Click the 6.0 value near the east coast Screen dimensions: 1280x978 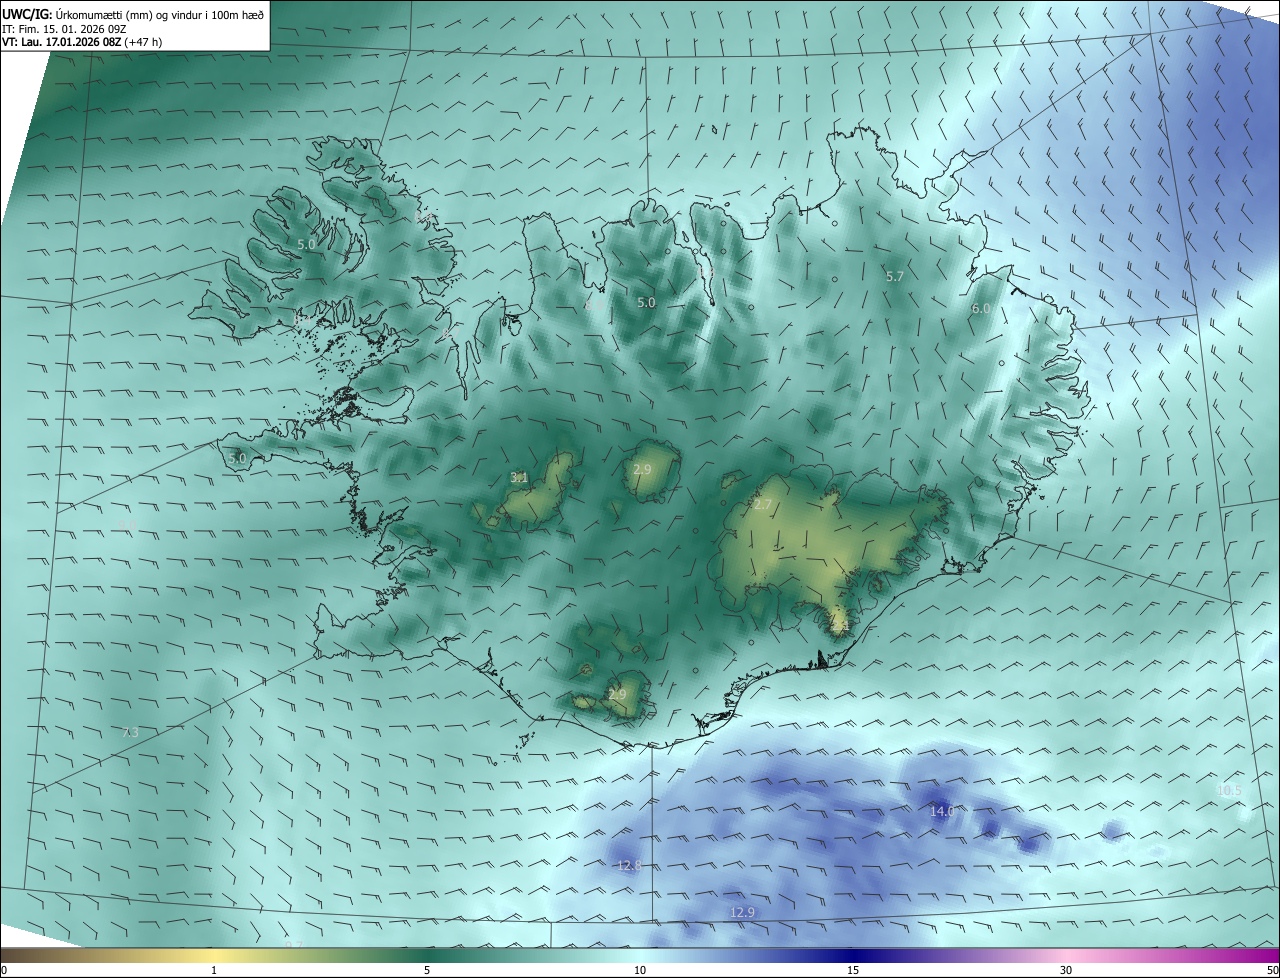click(x=980, y=309)
